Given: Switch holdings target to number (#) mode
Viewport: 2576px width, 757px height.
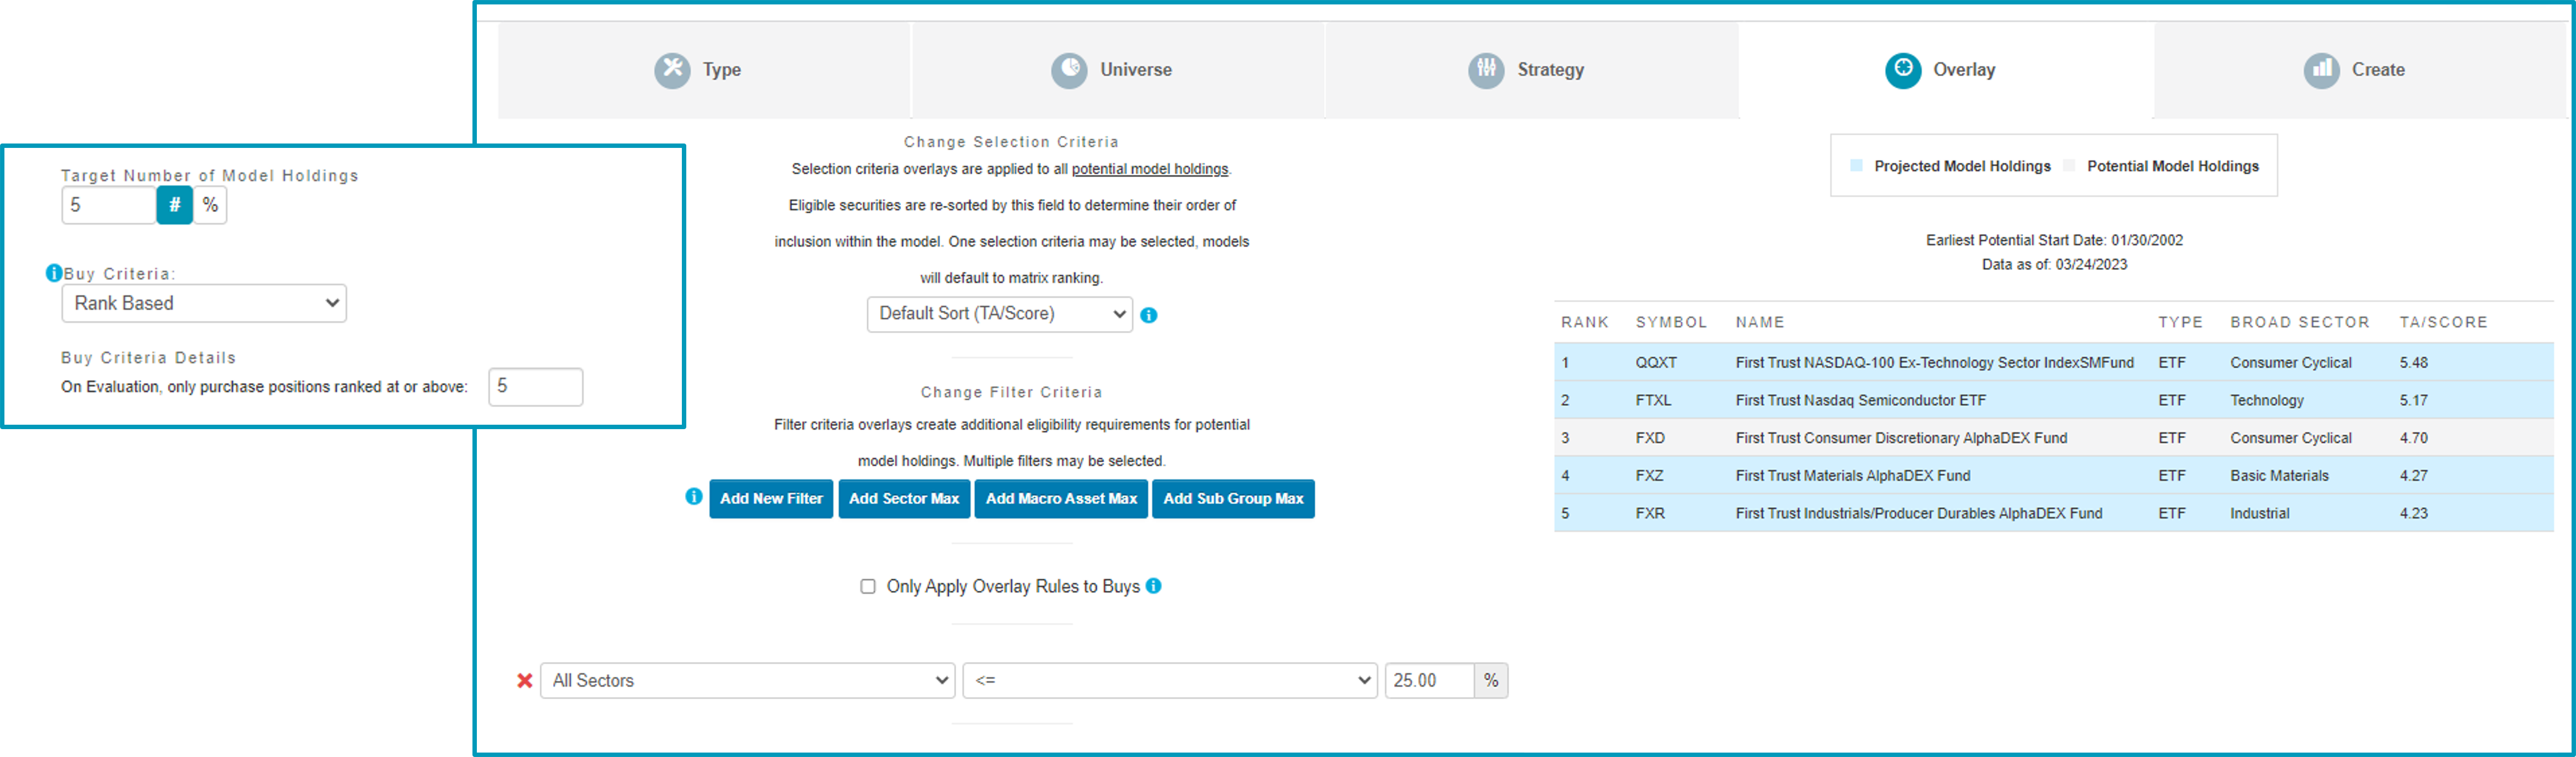Looking at the screenshot, I should [175, 205].
